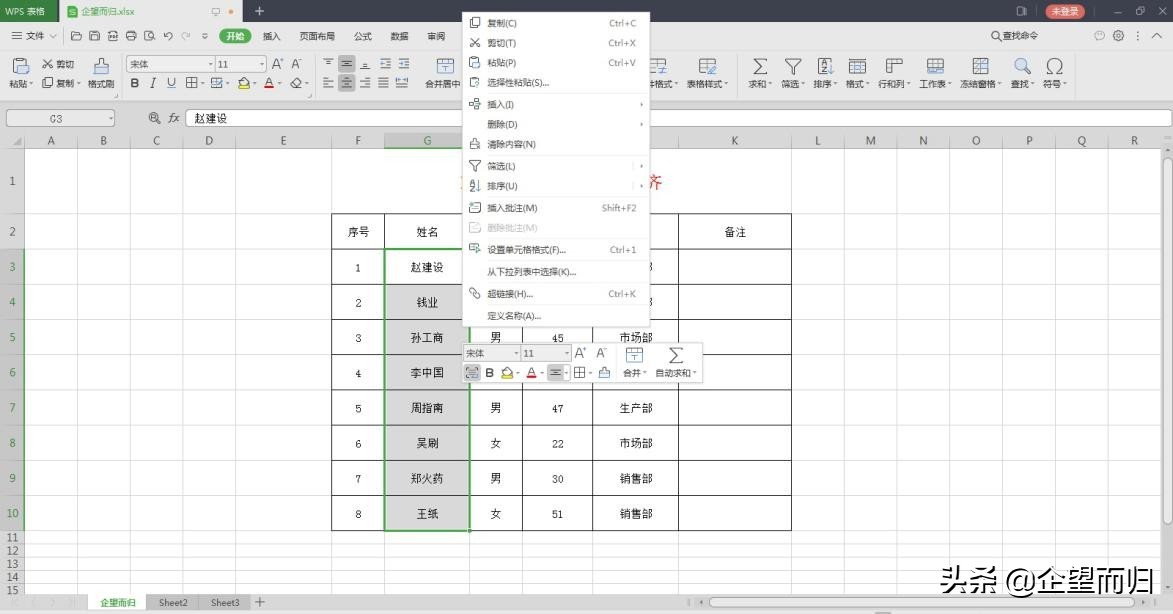Open new document tab with plus

coord(259,11)
